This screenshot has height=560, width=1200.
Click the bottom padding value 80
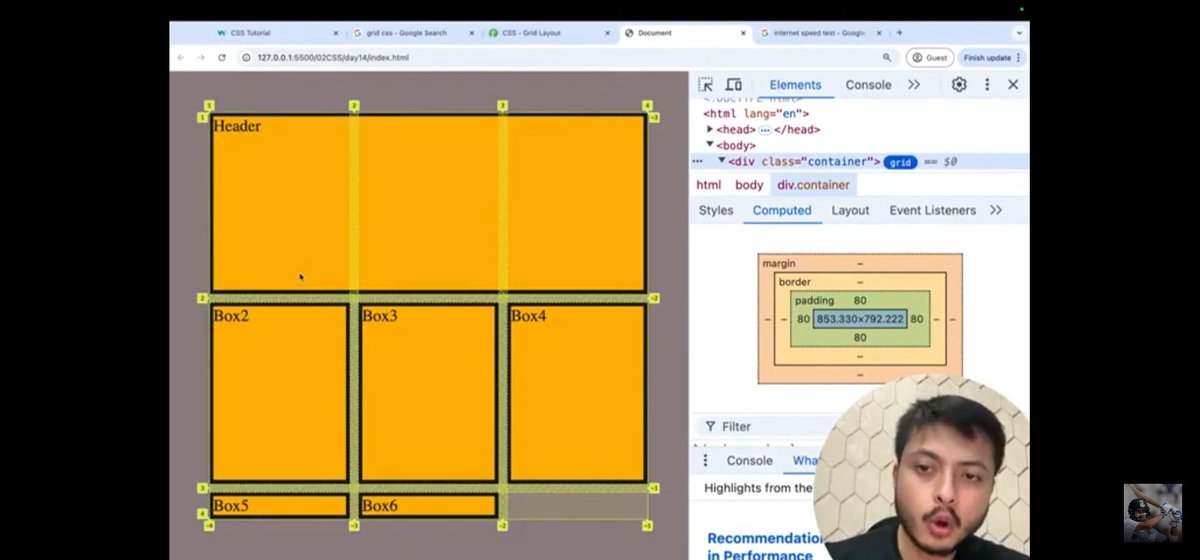pyautogui.click(x=860, y=338)
